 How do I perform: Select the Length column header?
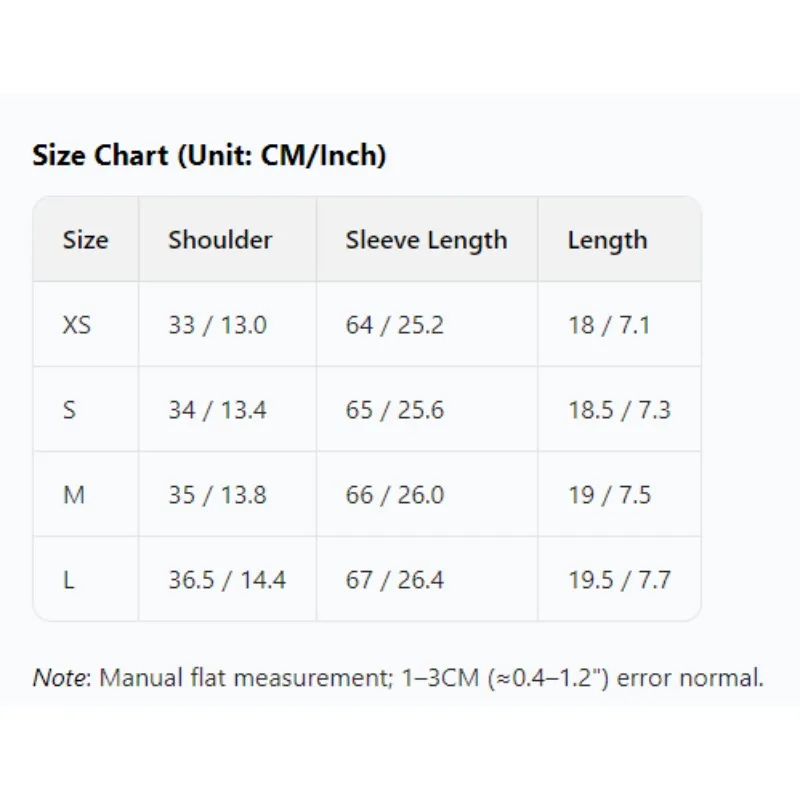[607, 240]
